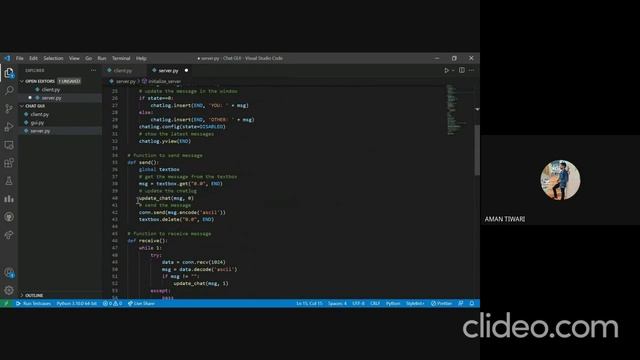Screen dimensions: 640x360
Task: Click Live Share in the status bar
Action: [141, 304]
